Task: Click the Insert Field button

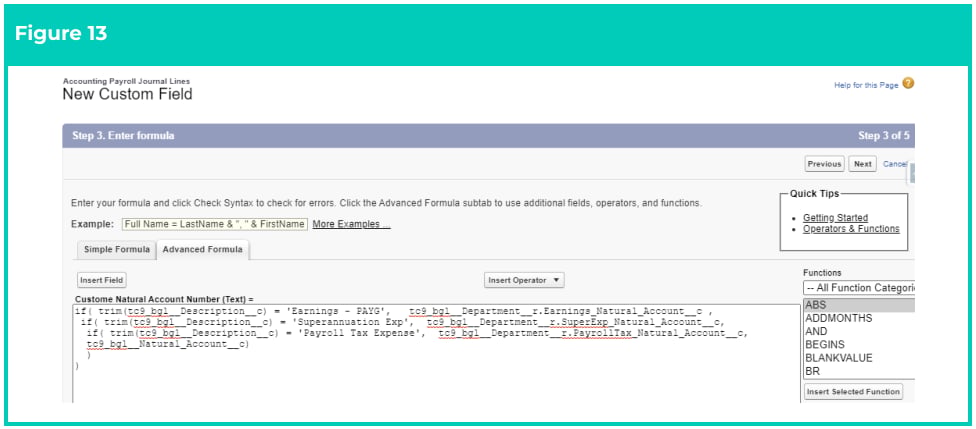Action: (x=101, y=280)
